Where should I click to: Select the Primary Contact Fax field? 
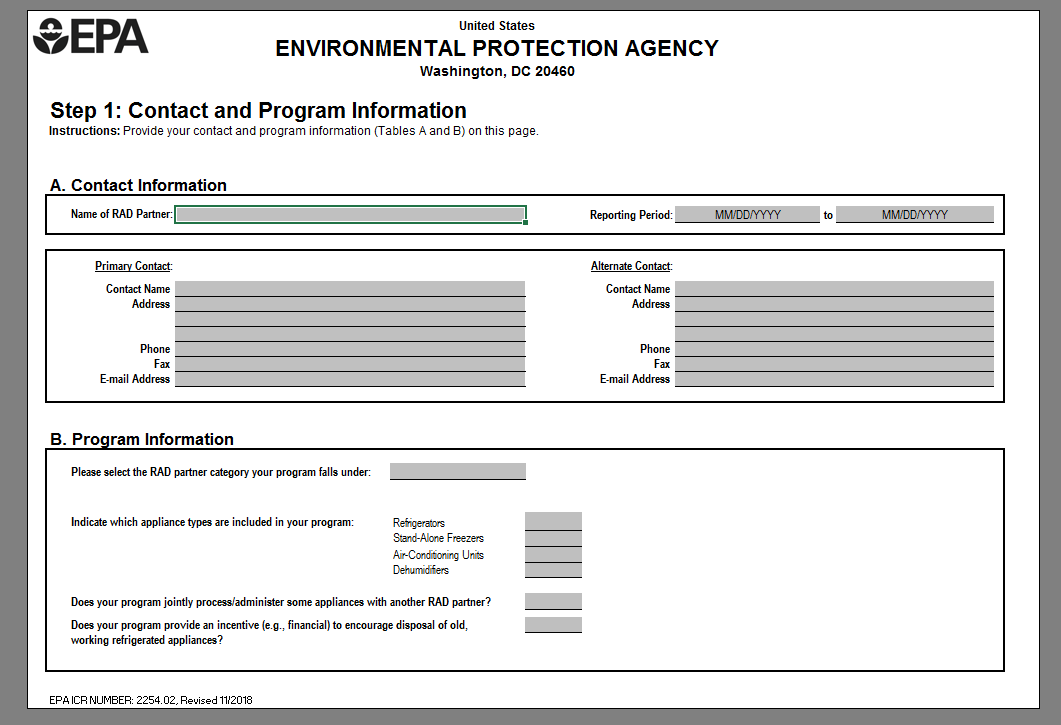(350, 364)
